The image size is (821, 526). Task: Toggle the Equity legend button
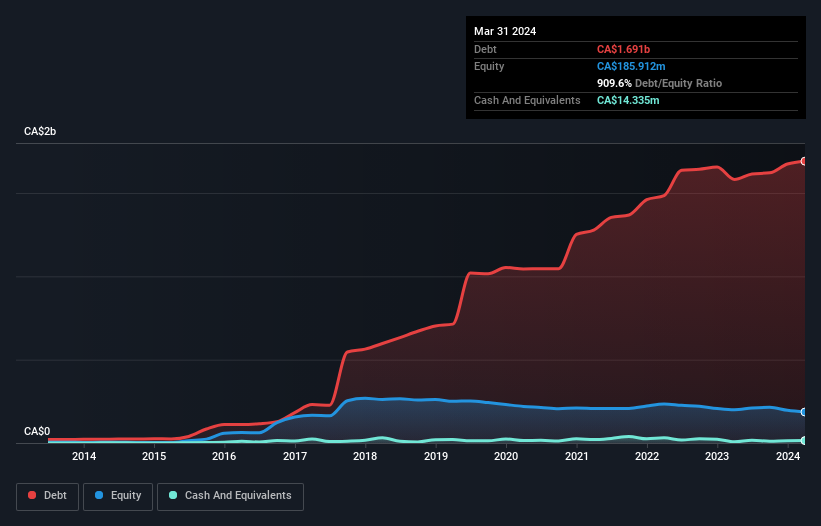[118, 496]
